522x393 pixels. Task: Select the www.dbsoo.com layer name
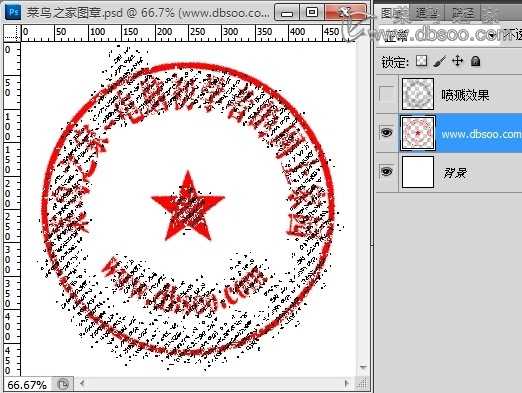tap(481, 134)
